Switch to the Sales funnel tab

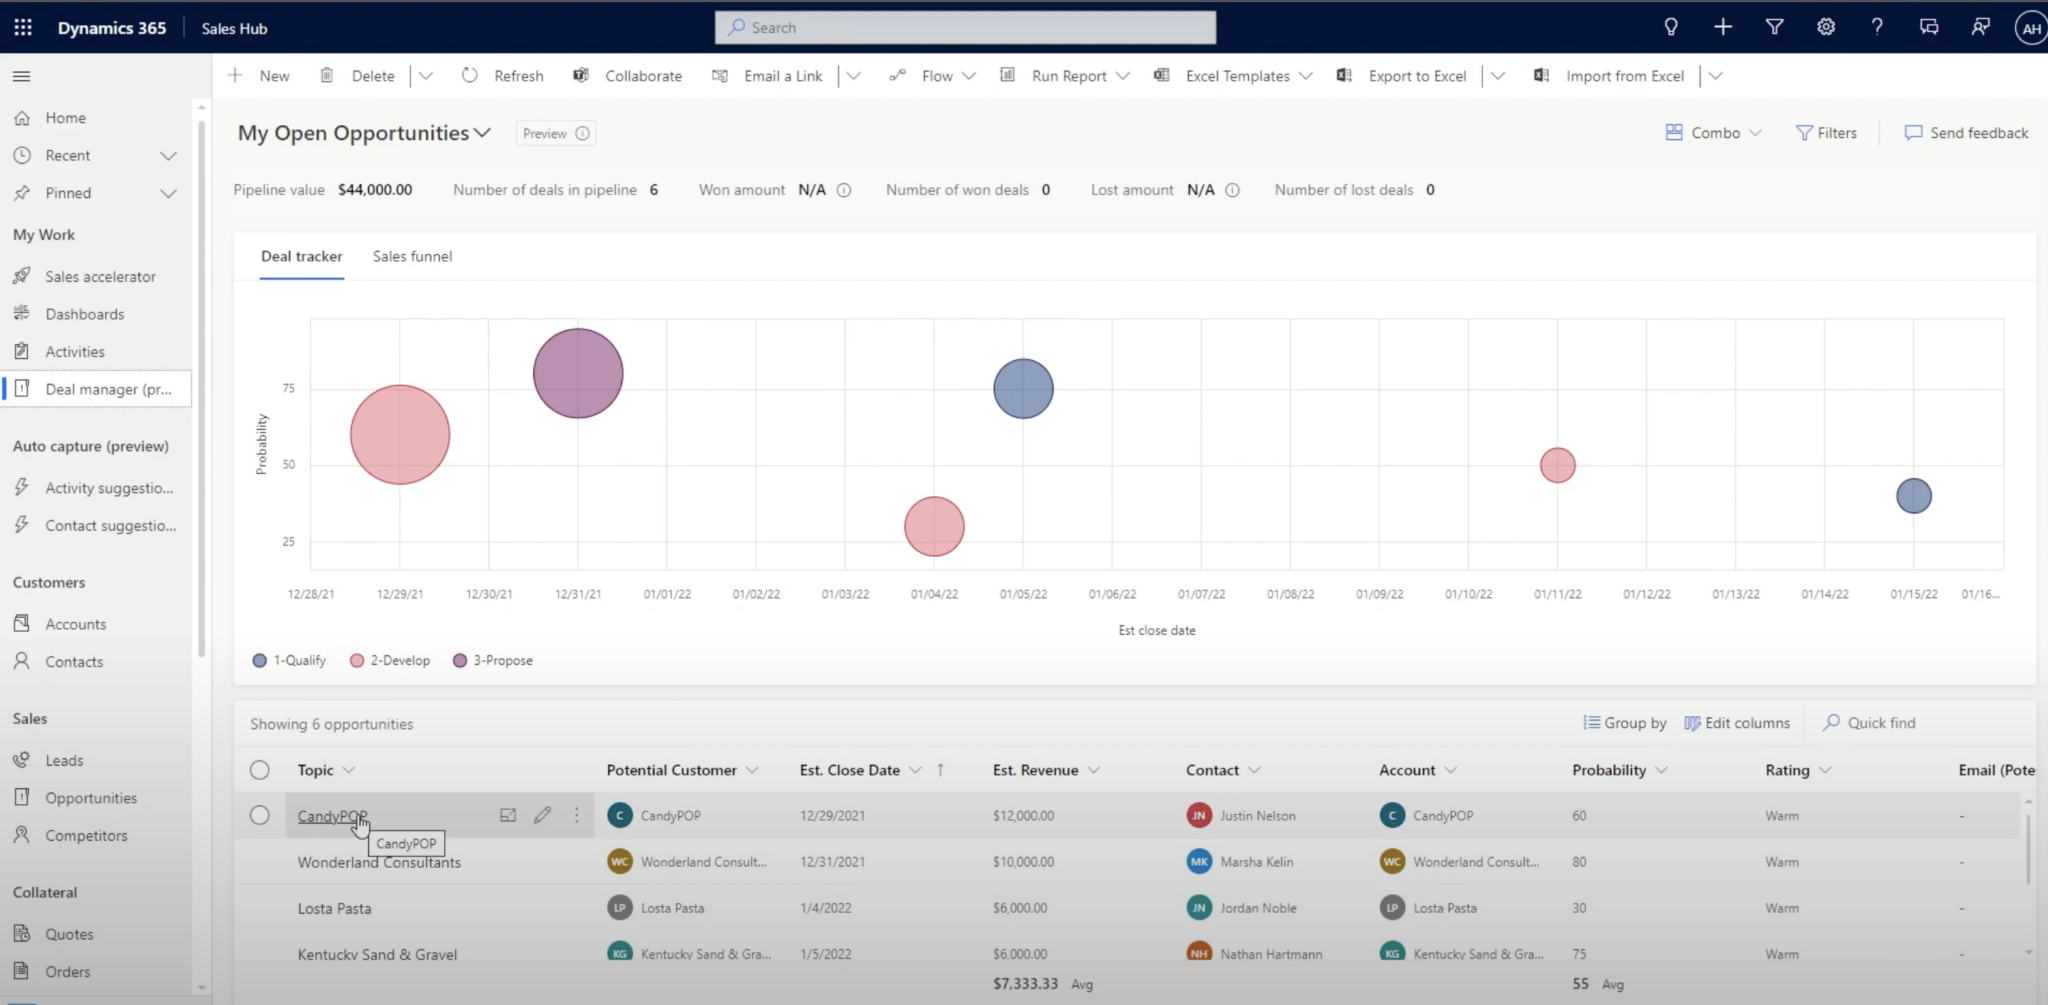(x=412, y=256)
